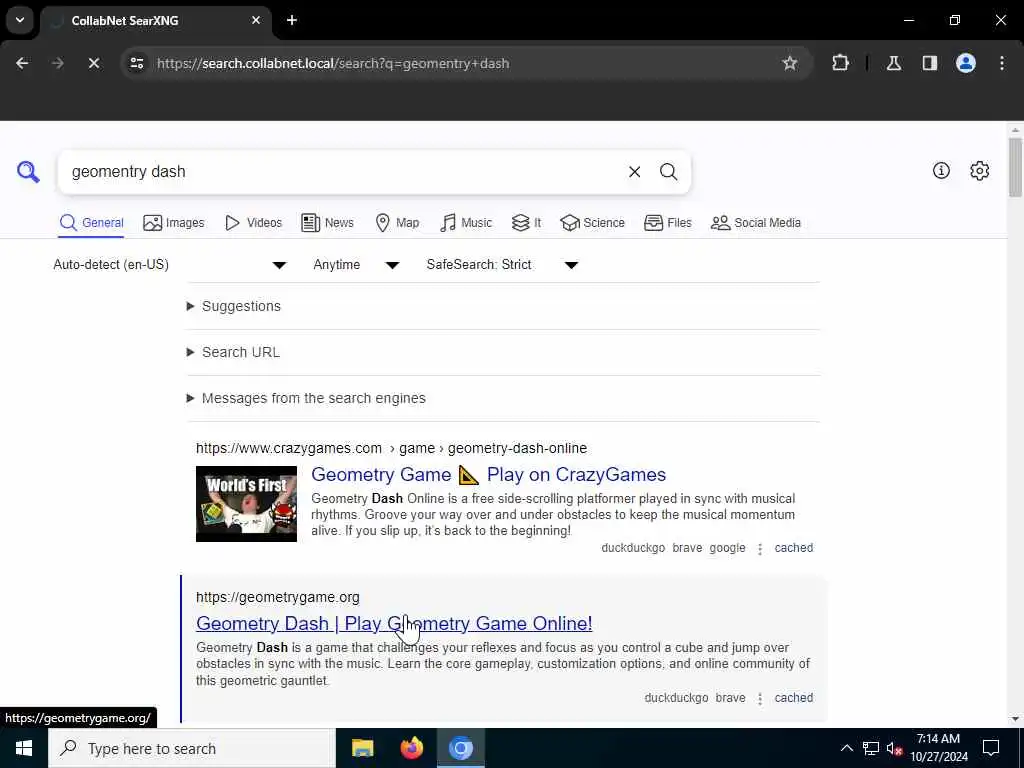The image size is (1024, 768).
Task: Open Anytime time range dropdown
Action: coord(356,264)
